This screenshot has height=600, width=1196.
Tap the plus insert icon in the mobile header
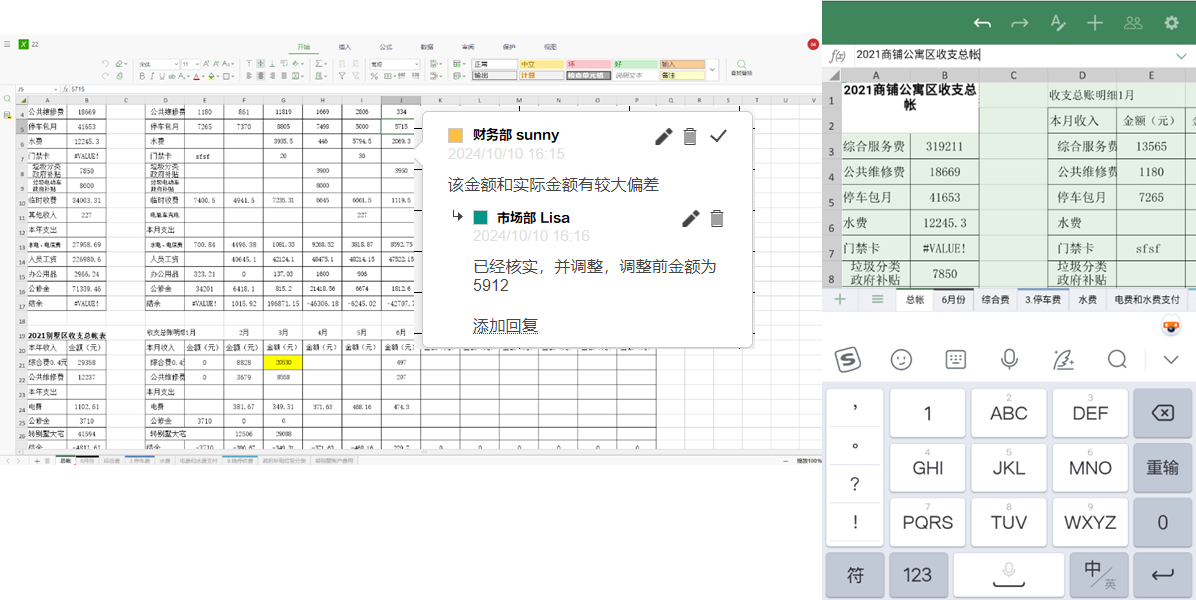click(x=1095, y=24)
